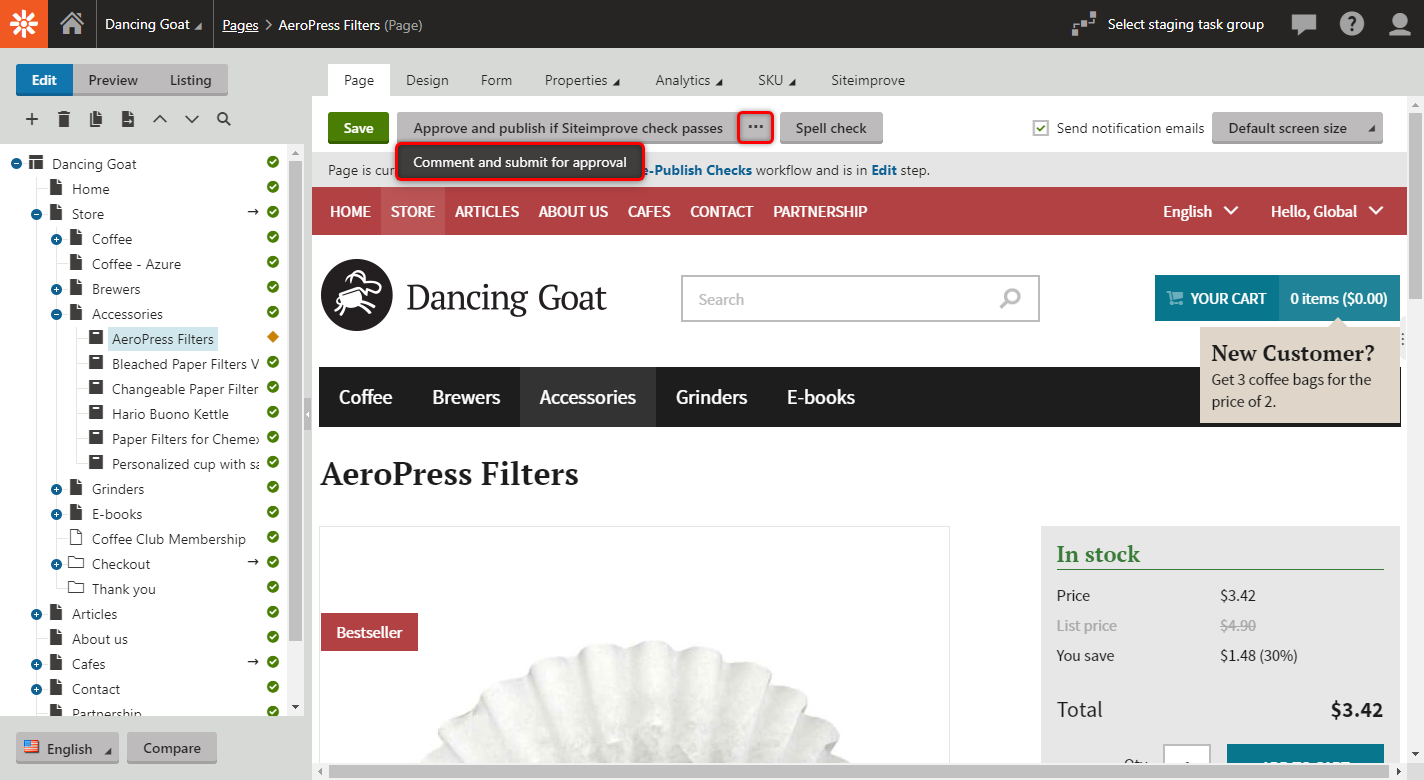The height and width of the screenshot is (780, 1424).
Task: Toggle Send notification emails checkbox
Action: [x=1041, y=128]
